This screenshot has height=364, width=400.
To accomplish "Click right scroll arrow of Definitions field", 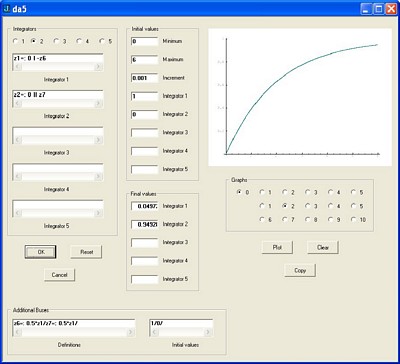I will [x=130, y=332].
